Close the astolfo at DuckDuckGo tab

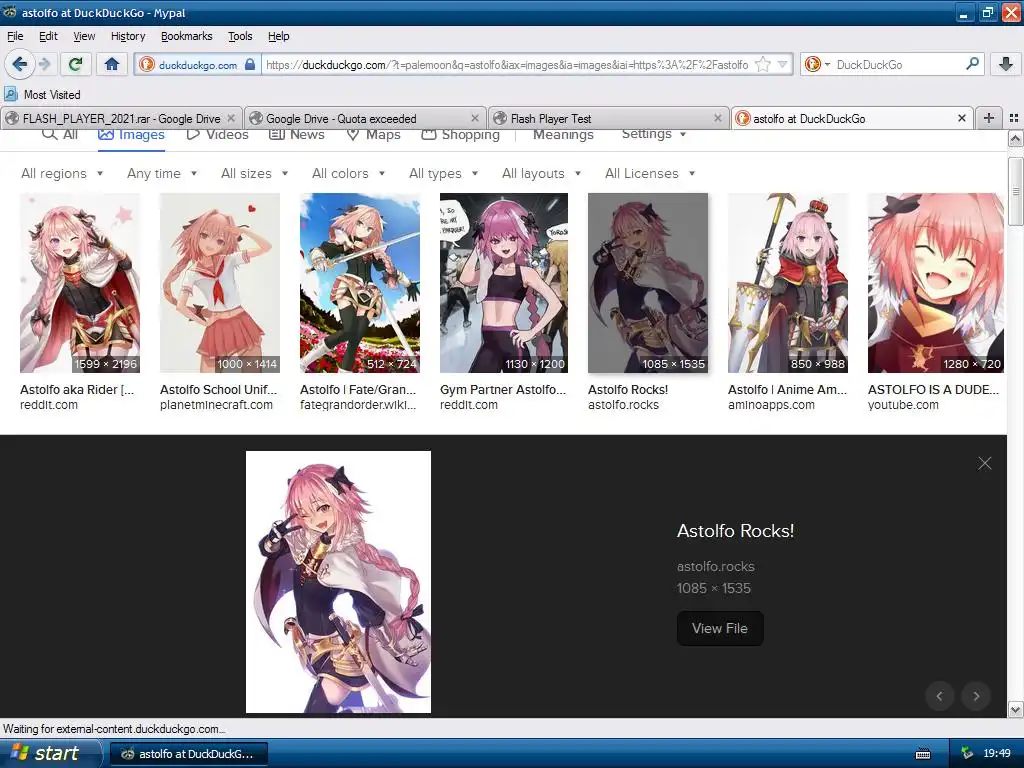pos(961,118)
